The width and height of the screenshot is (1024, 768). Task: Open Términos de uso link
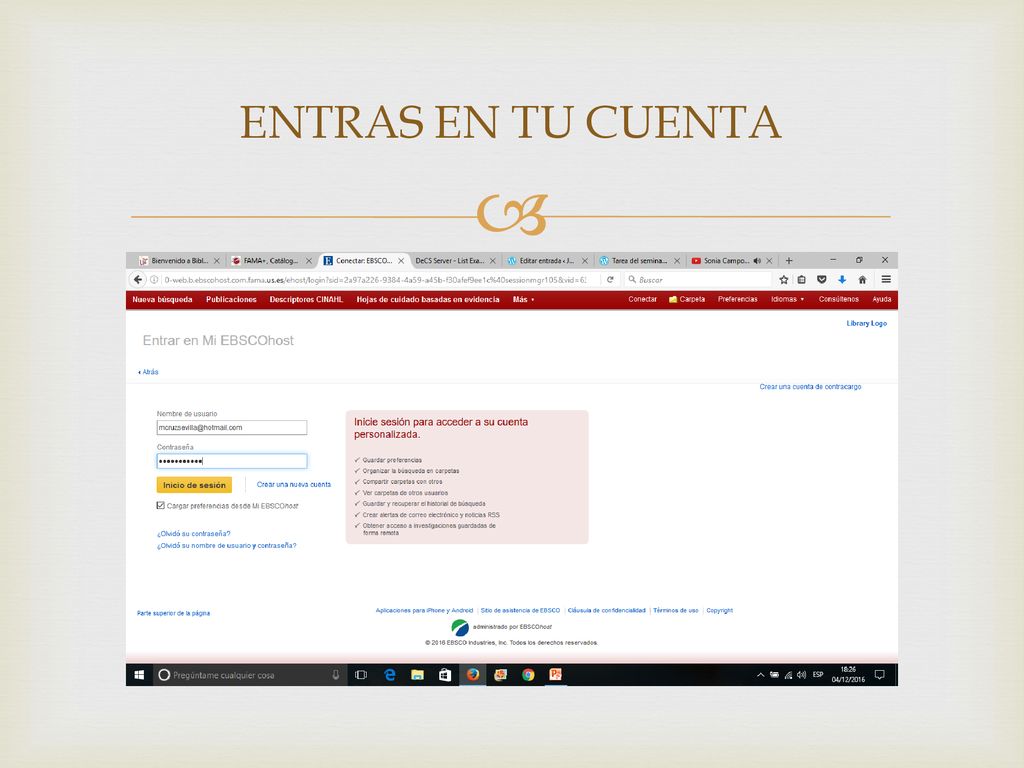(676, 611)
